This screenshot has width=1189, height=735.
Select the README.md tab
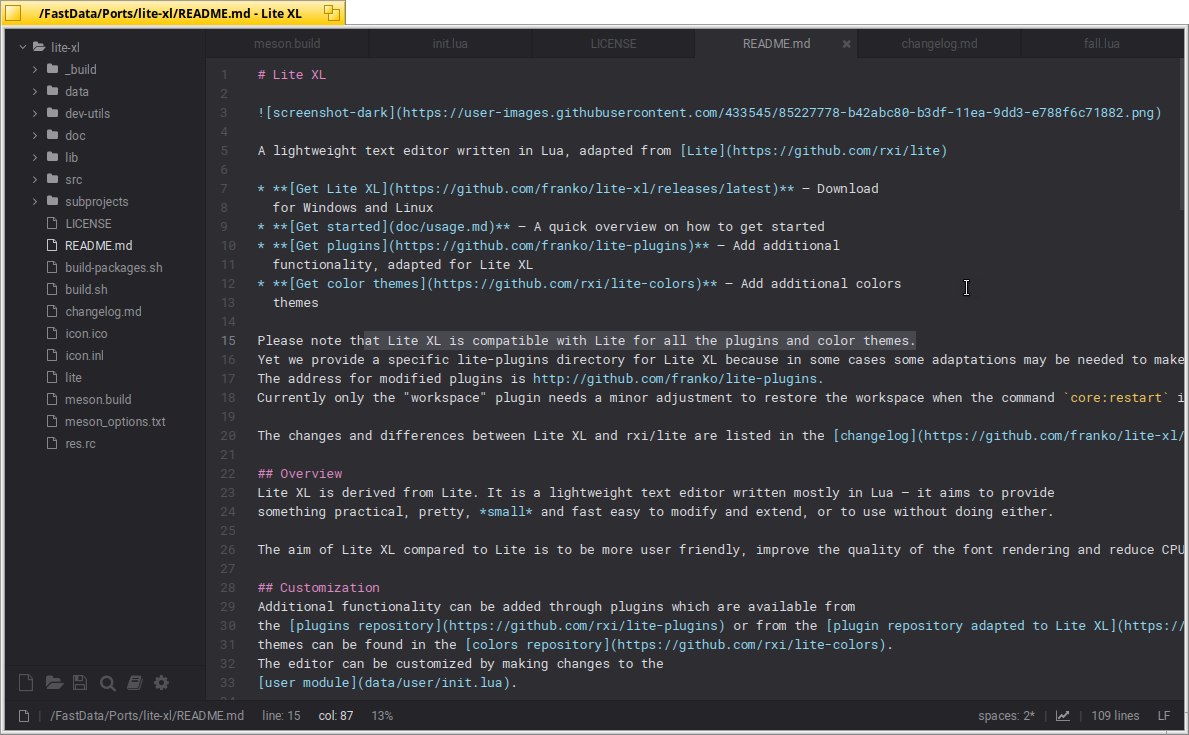[776, 44]
